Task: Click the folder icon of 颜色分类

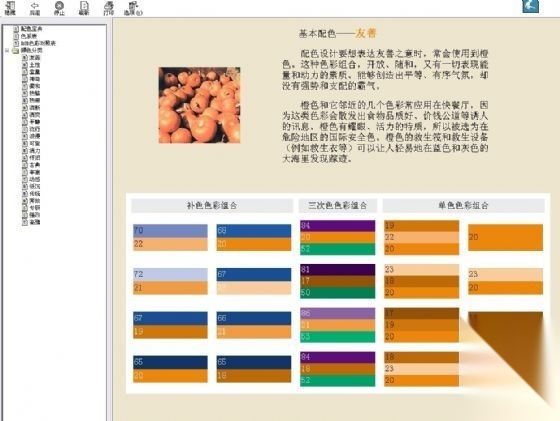Action: pyautogui.click(x=15, y=50)
